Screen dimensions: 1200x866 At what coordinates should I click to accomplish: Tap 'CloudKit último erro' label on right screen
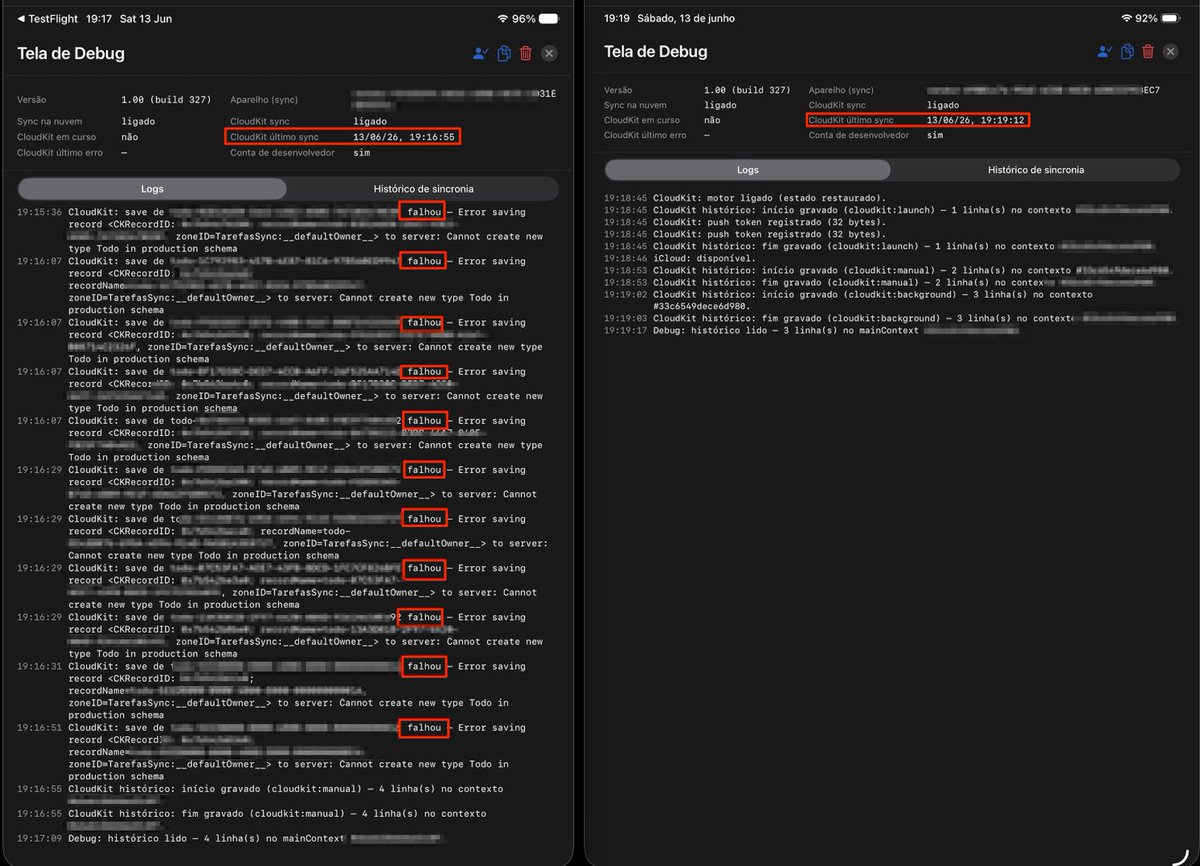645,135
